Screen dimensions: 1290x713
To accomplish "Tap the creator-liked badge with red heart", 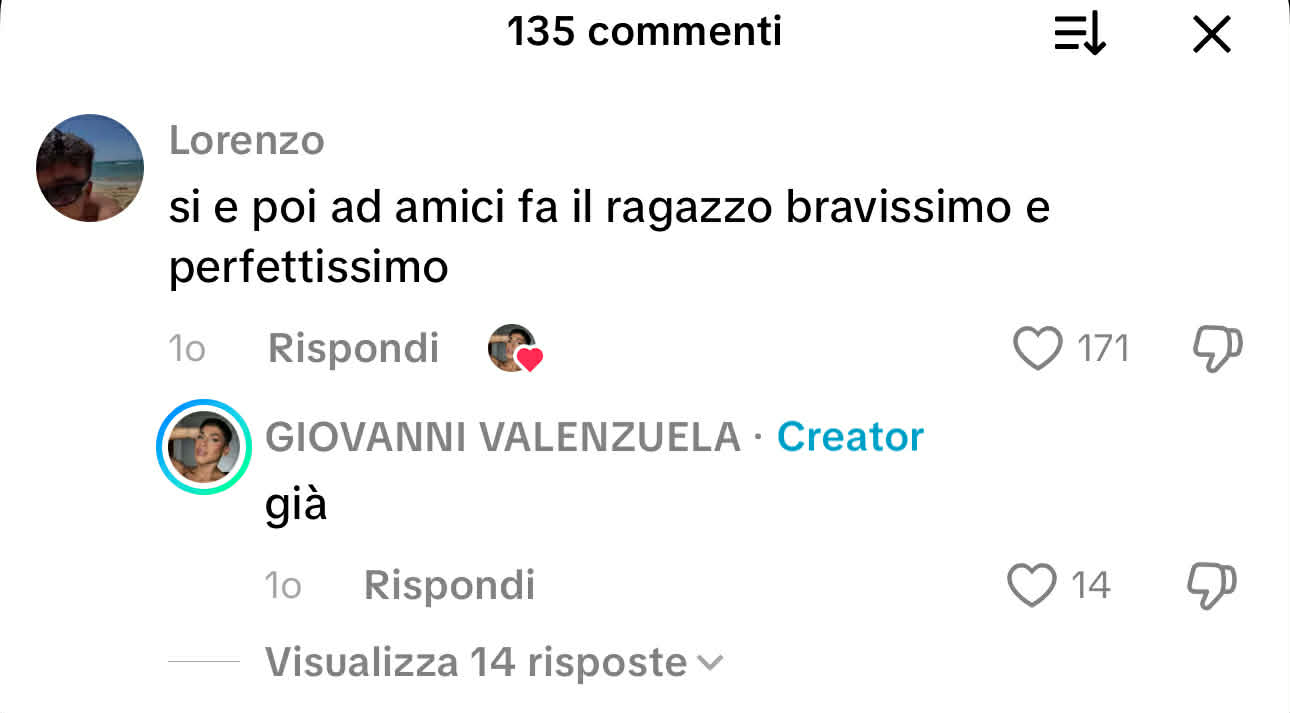I will tap(514, 349).
